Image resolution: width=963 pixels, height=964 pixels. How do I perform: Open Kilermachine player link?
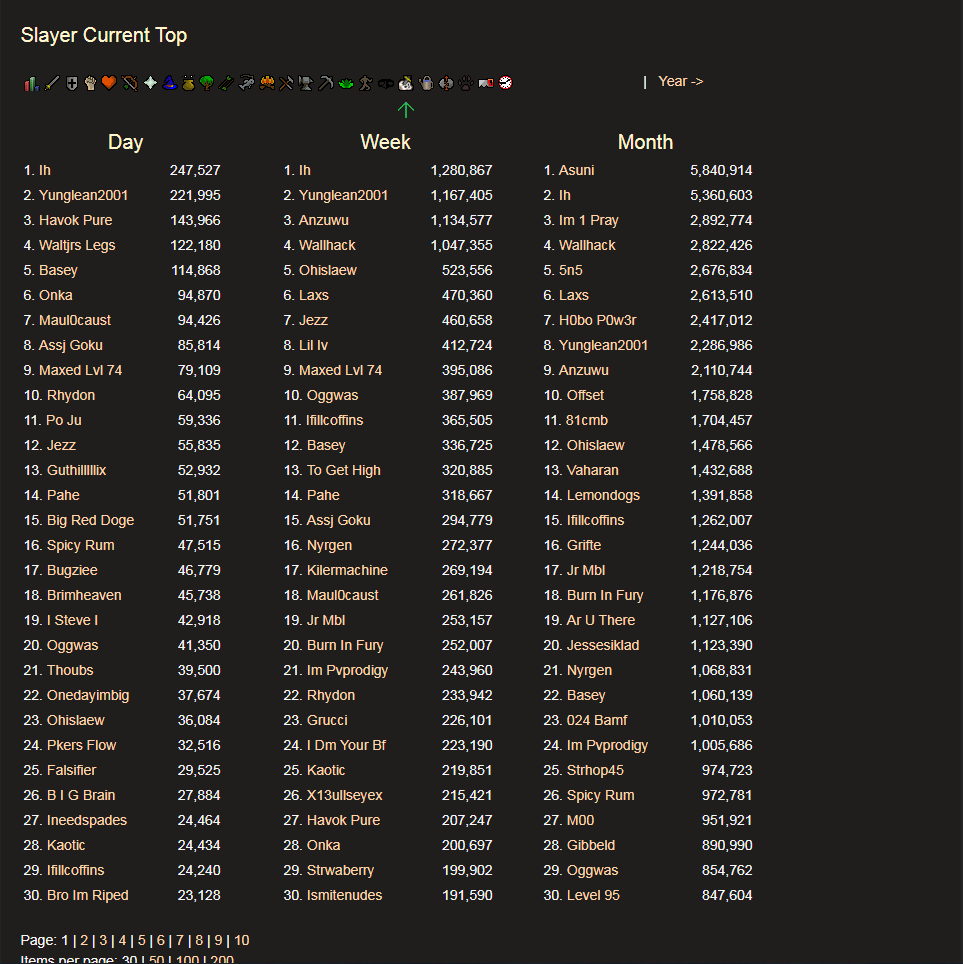(x=347, y=571)
